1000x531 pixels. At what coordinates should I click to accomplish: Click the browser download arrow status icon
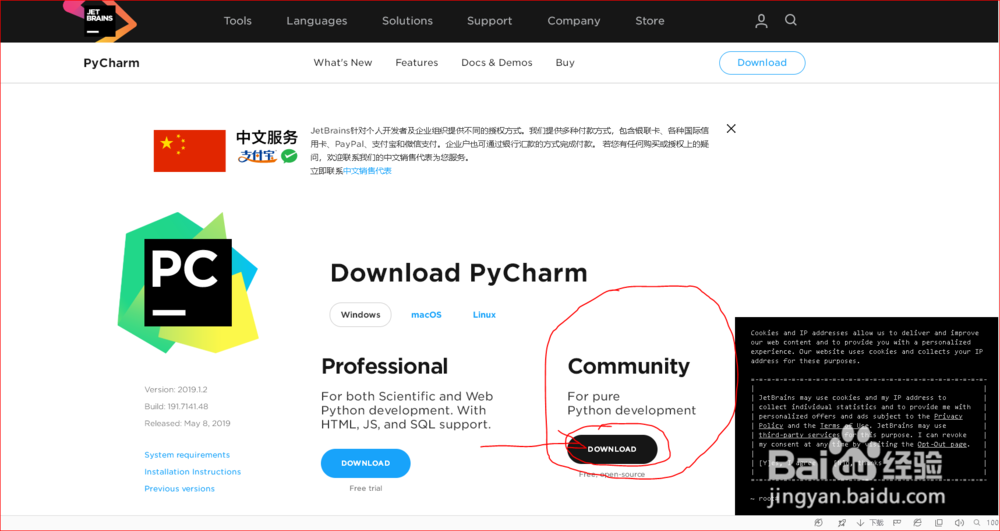click(860, 523)
